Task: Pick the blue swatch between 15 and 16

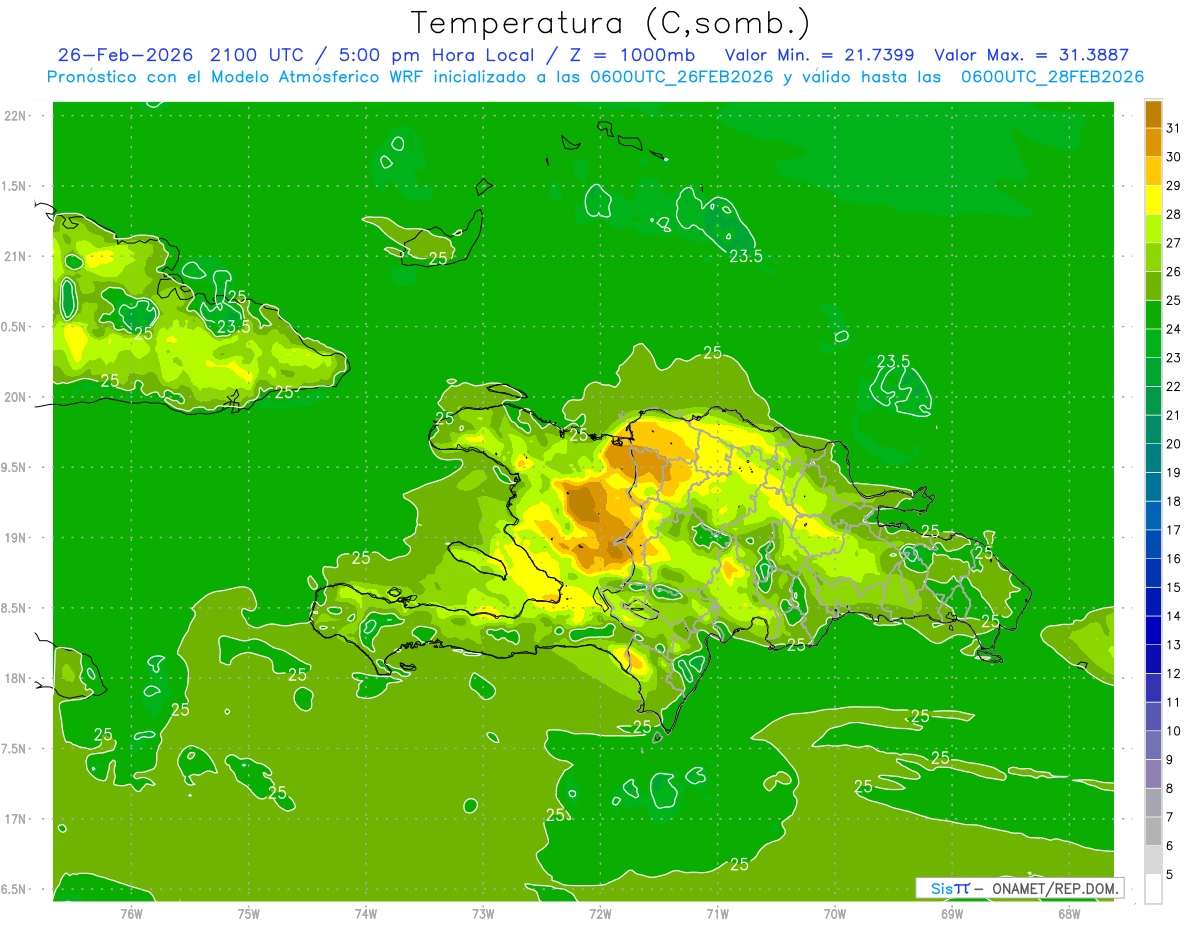Action: click(x=1153, y=573)
